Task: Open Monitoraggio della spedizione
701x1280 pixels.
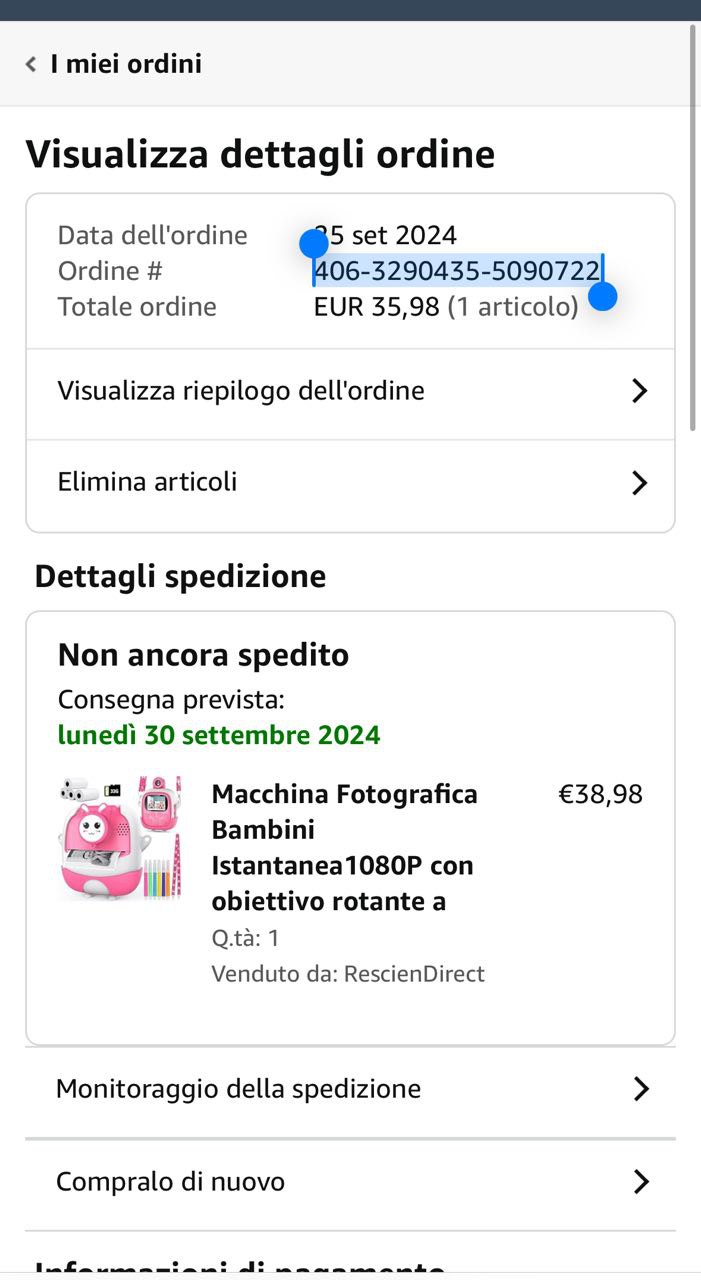Action: [x=238, y=1088]
